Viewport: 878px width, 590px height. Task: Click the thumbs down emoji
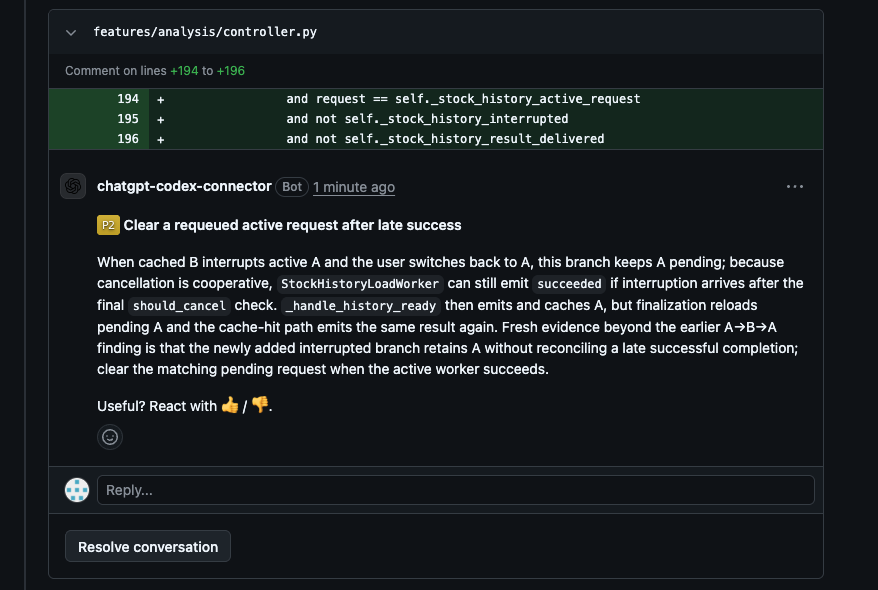pos(260,405)
